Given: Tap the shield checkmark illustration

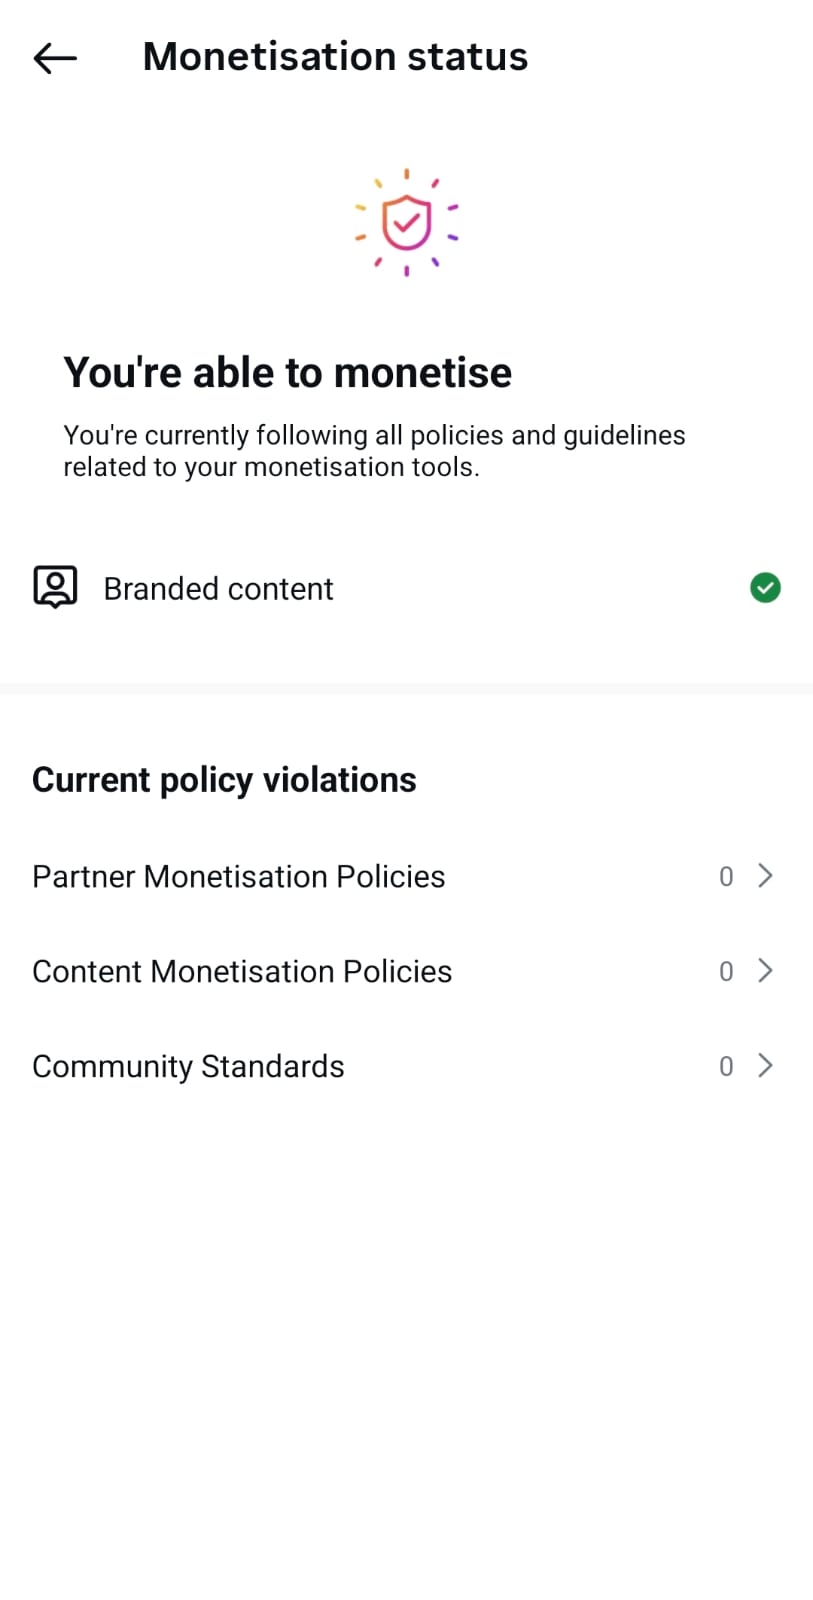Looking at the screenshot, I should pos(406,222).
